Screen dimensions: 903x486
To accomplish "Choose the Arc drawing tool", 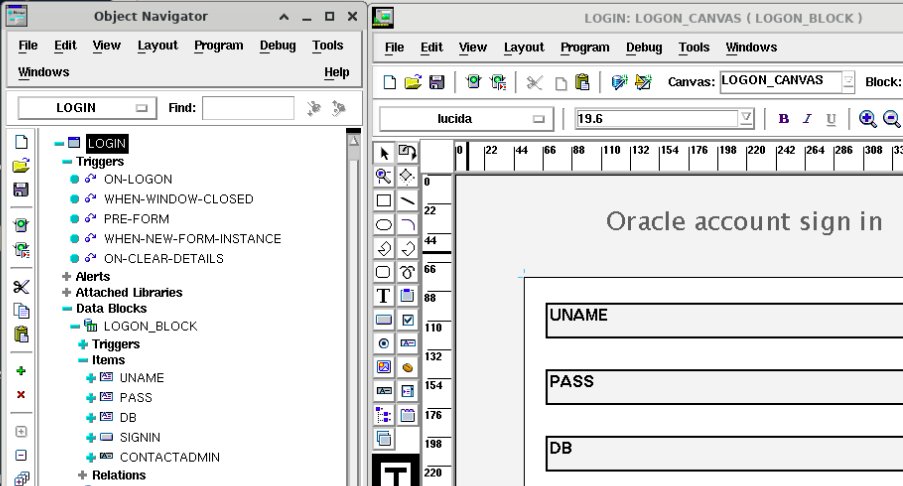I will click(x=407, y=225).
